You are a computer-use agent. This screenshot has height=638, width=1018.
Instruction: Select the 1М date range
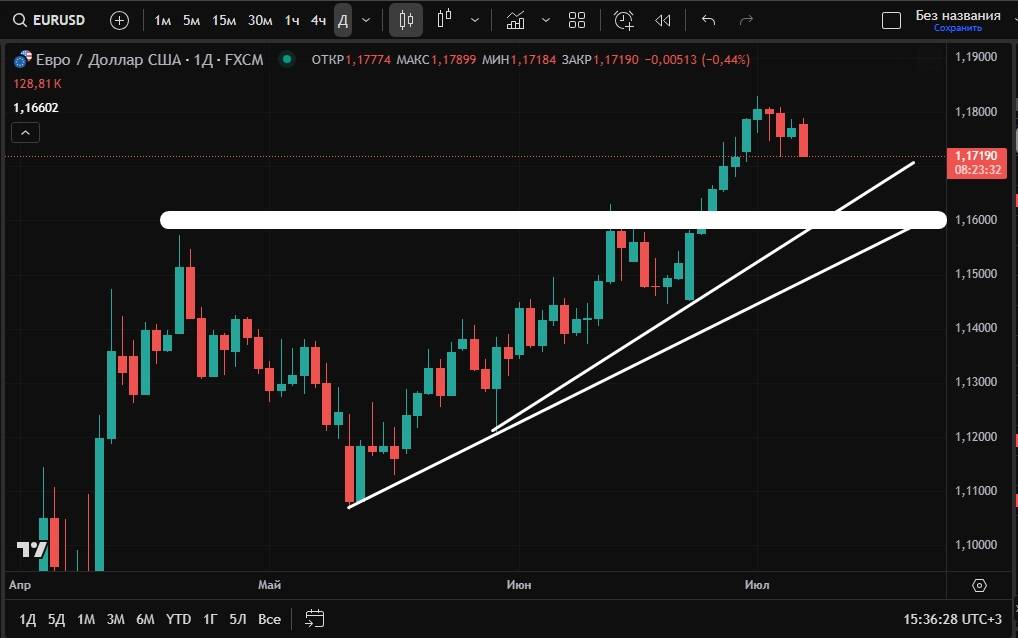click(86, 619)
